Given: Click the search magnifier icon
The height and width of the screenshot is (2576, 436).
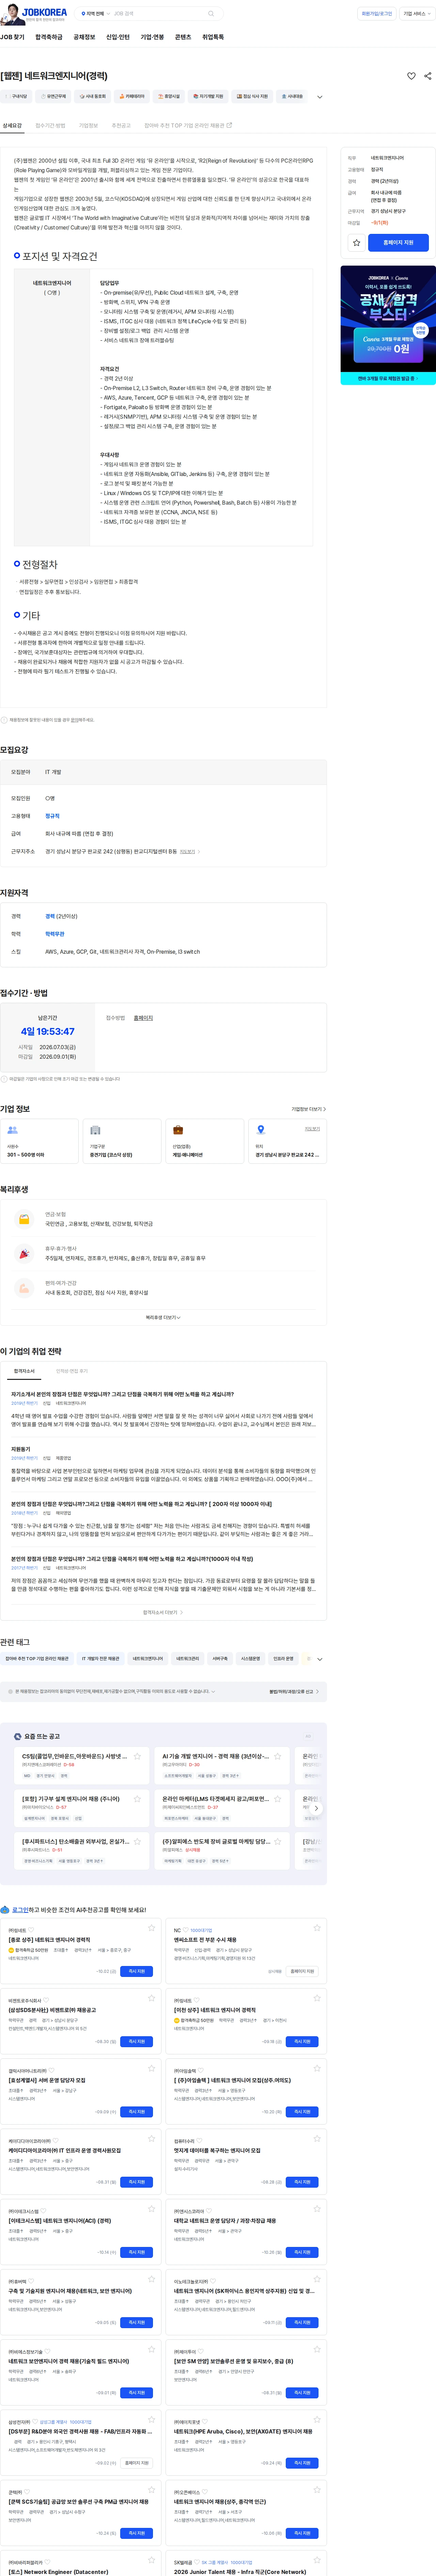Looking at the screenshot, I should click(210, 14).
